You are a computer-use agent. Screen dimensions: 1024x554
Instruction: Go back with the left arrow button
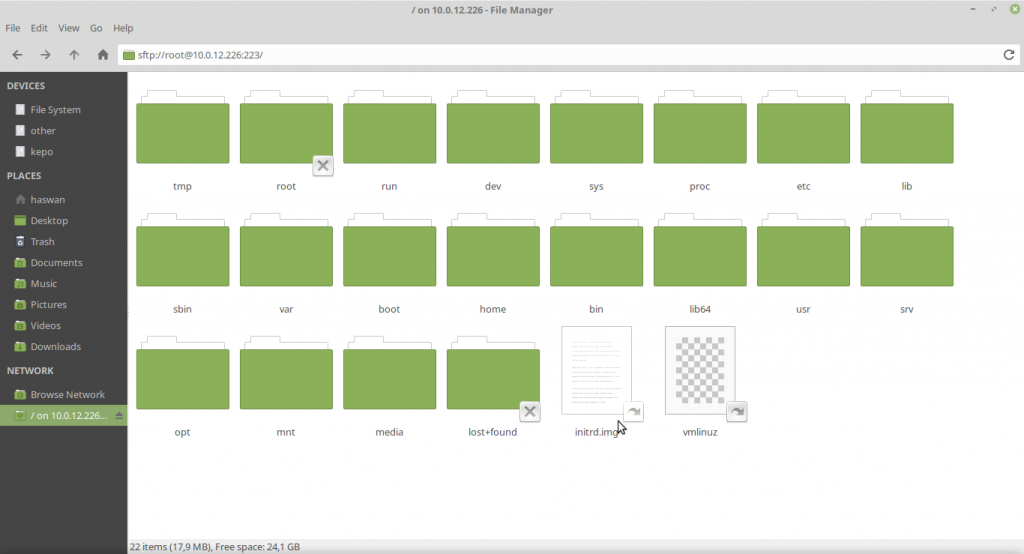coord(18,55)
